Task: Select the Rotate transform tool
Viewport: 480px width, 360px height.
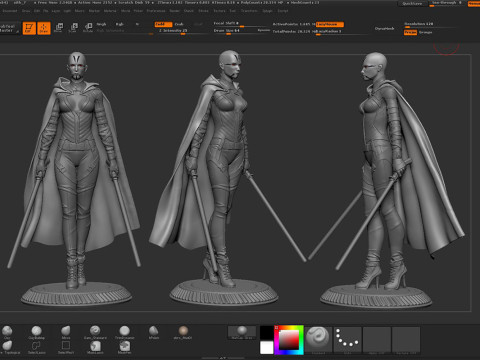Action: (x=88, y=28)
